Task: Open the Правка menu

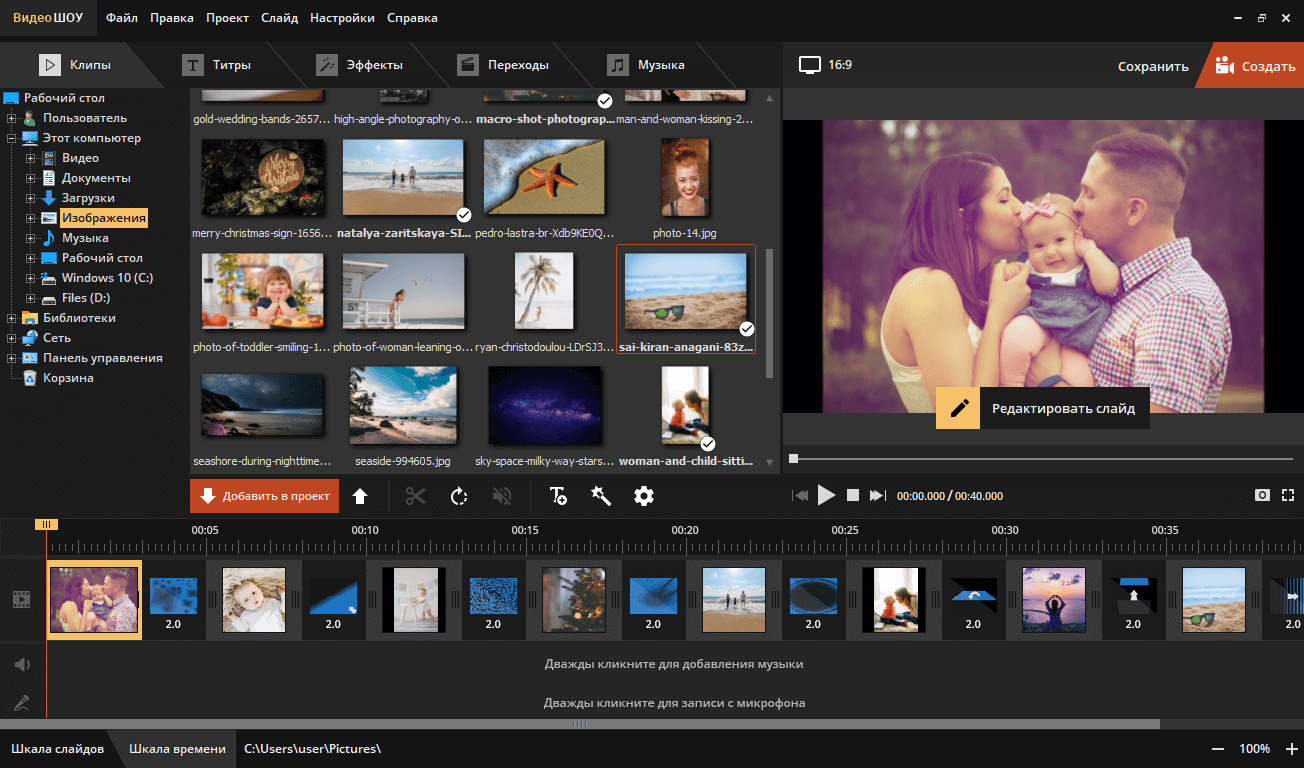Action: click(172, 18)
